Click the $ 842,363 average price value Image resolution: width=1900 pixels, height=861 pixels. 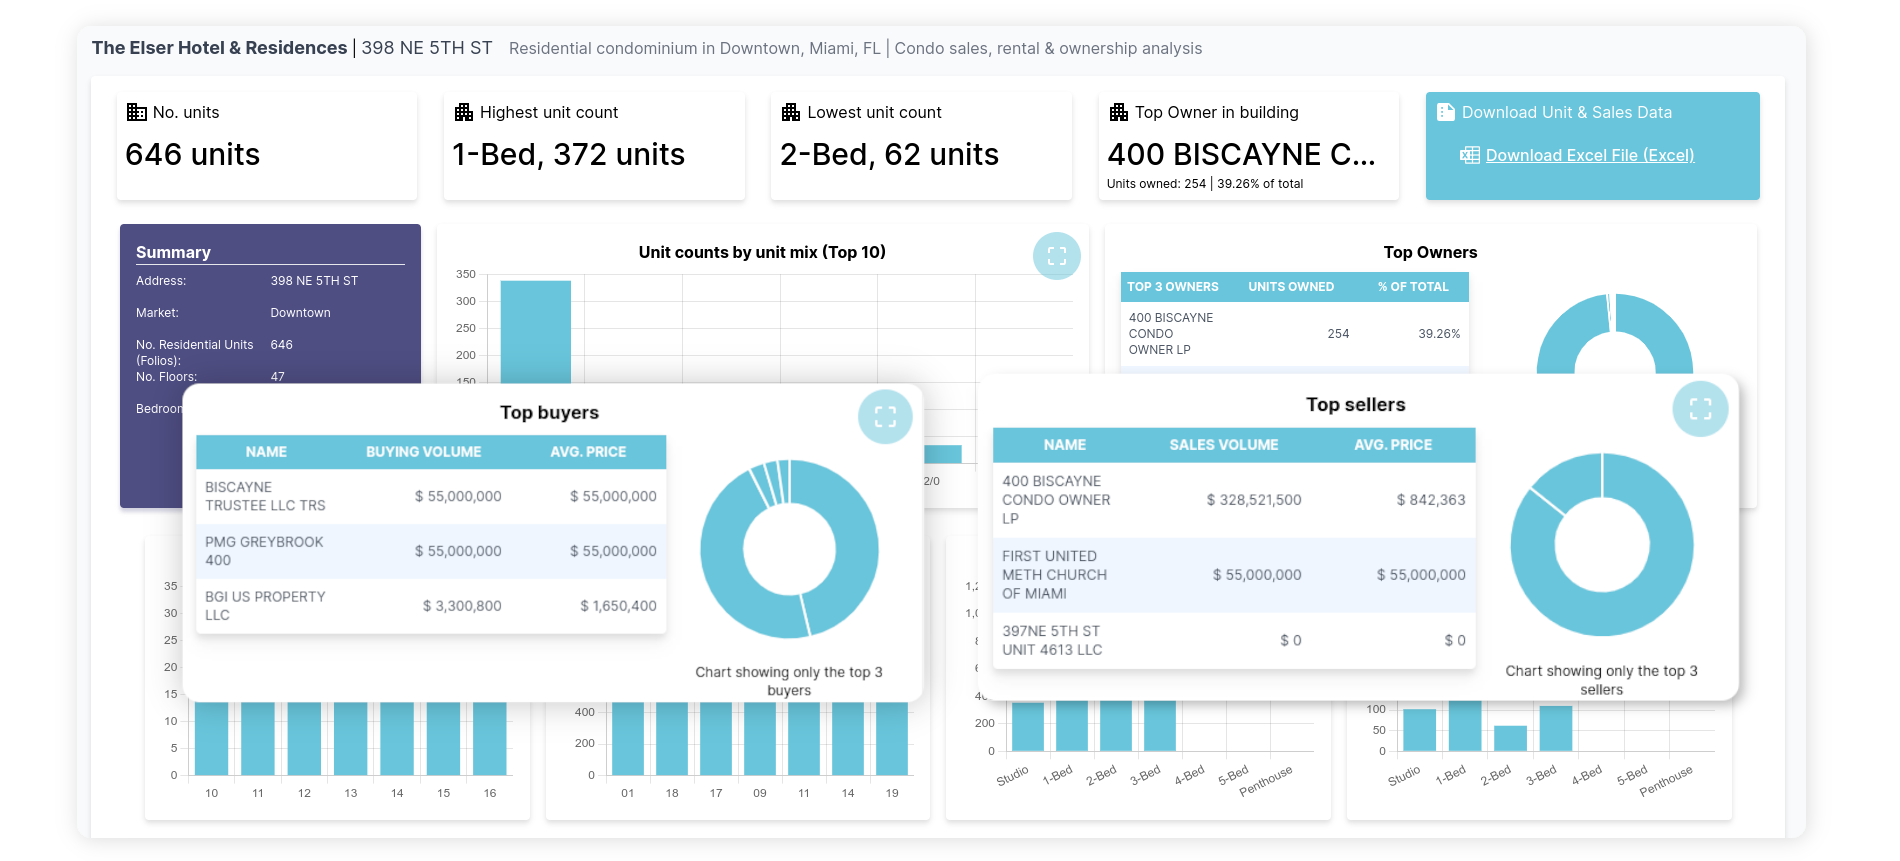pyautogui.click(x=1431, y=500)
